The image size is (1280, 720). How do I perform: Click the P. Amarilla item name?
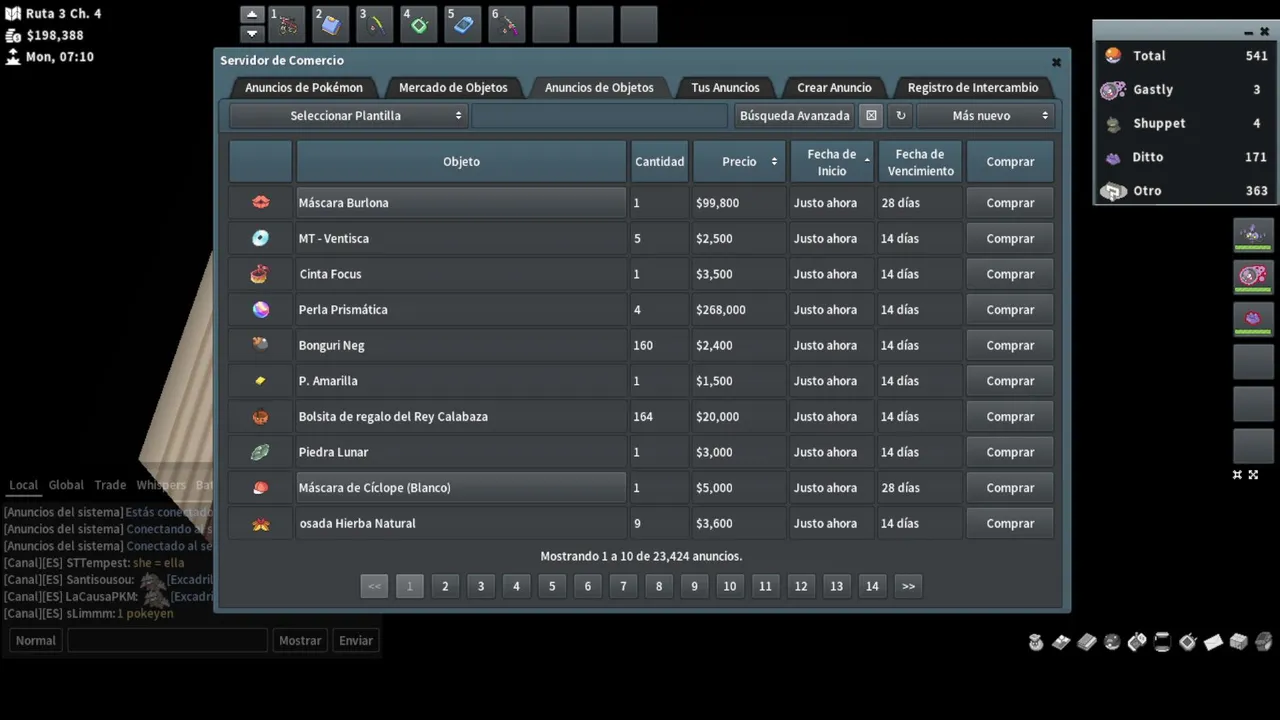(328, 381)
